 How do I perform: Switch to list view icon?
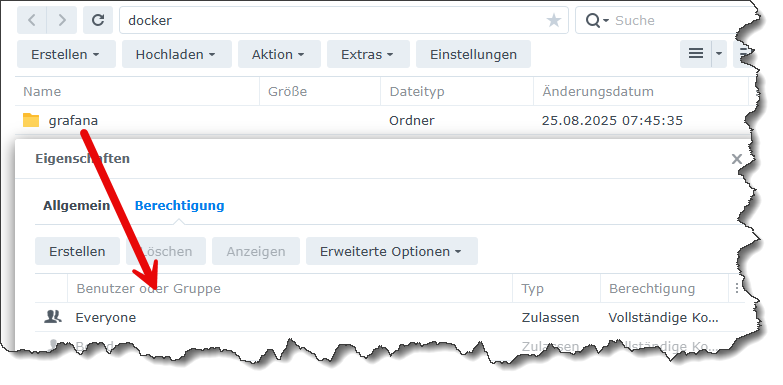pos(696,53)
